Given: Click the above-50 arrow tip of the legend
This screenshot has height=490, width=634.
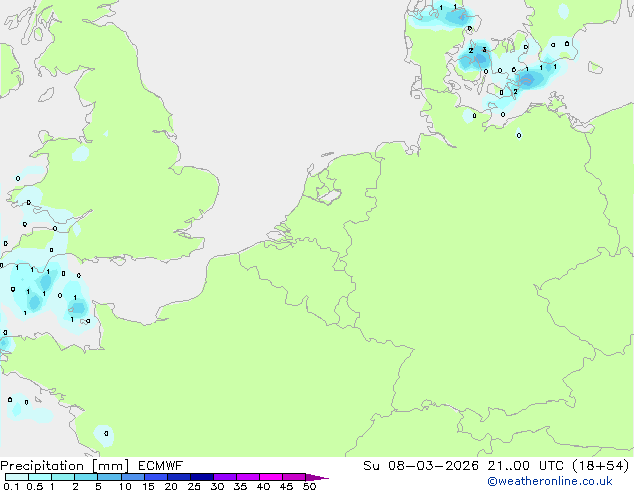Looking at the screenshot, I should (x=317, y=477).
